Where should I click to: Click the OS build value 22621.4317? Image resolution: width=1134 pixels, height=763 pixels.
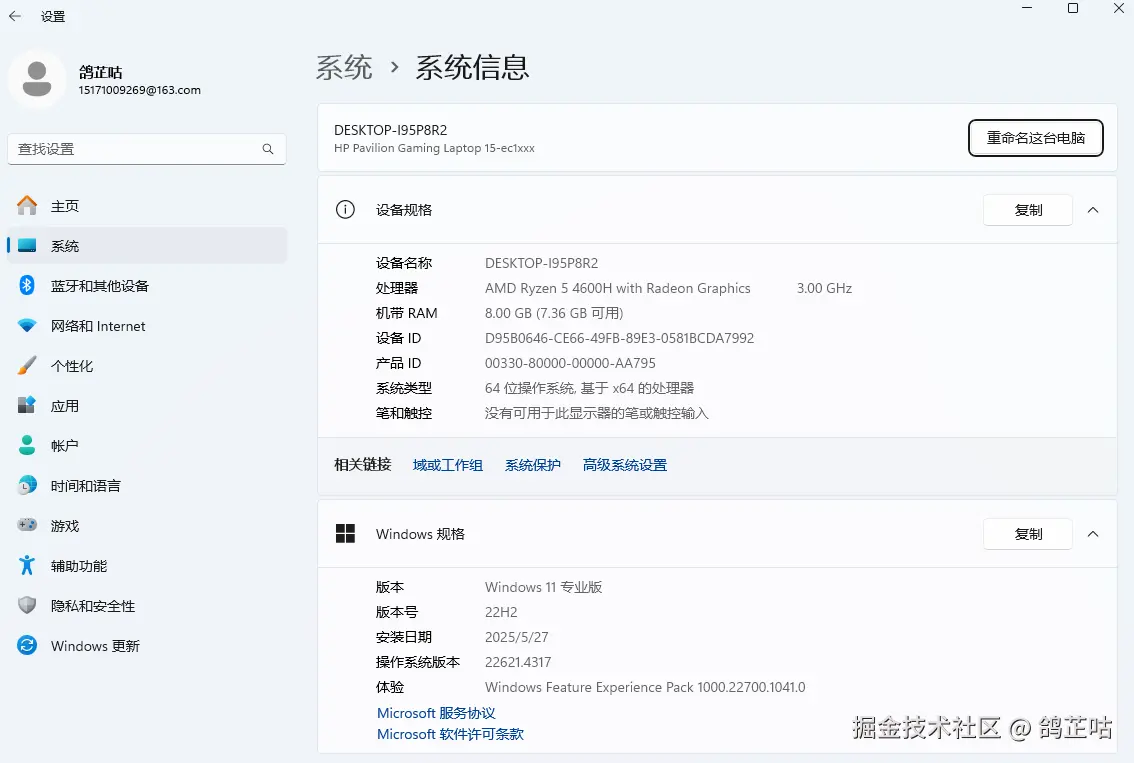(518, 662)
